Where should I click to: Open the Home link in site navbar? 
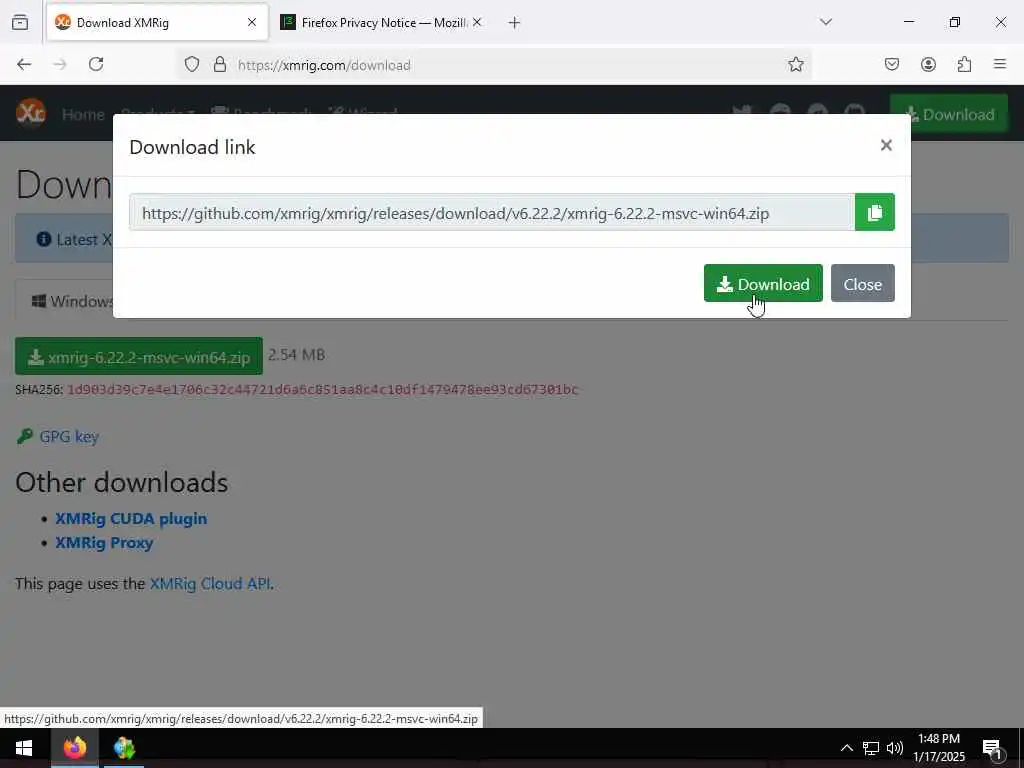point(83,114)
